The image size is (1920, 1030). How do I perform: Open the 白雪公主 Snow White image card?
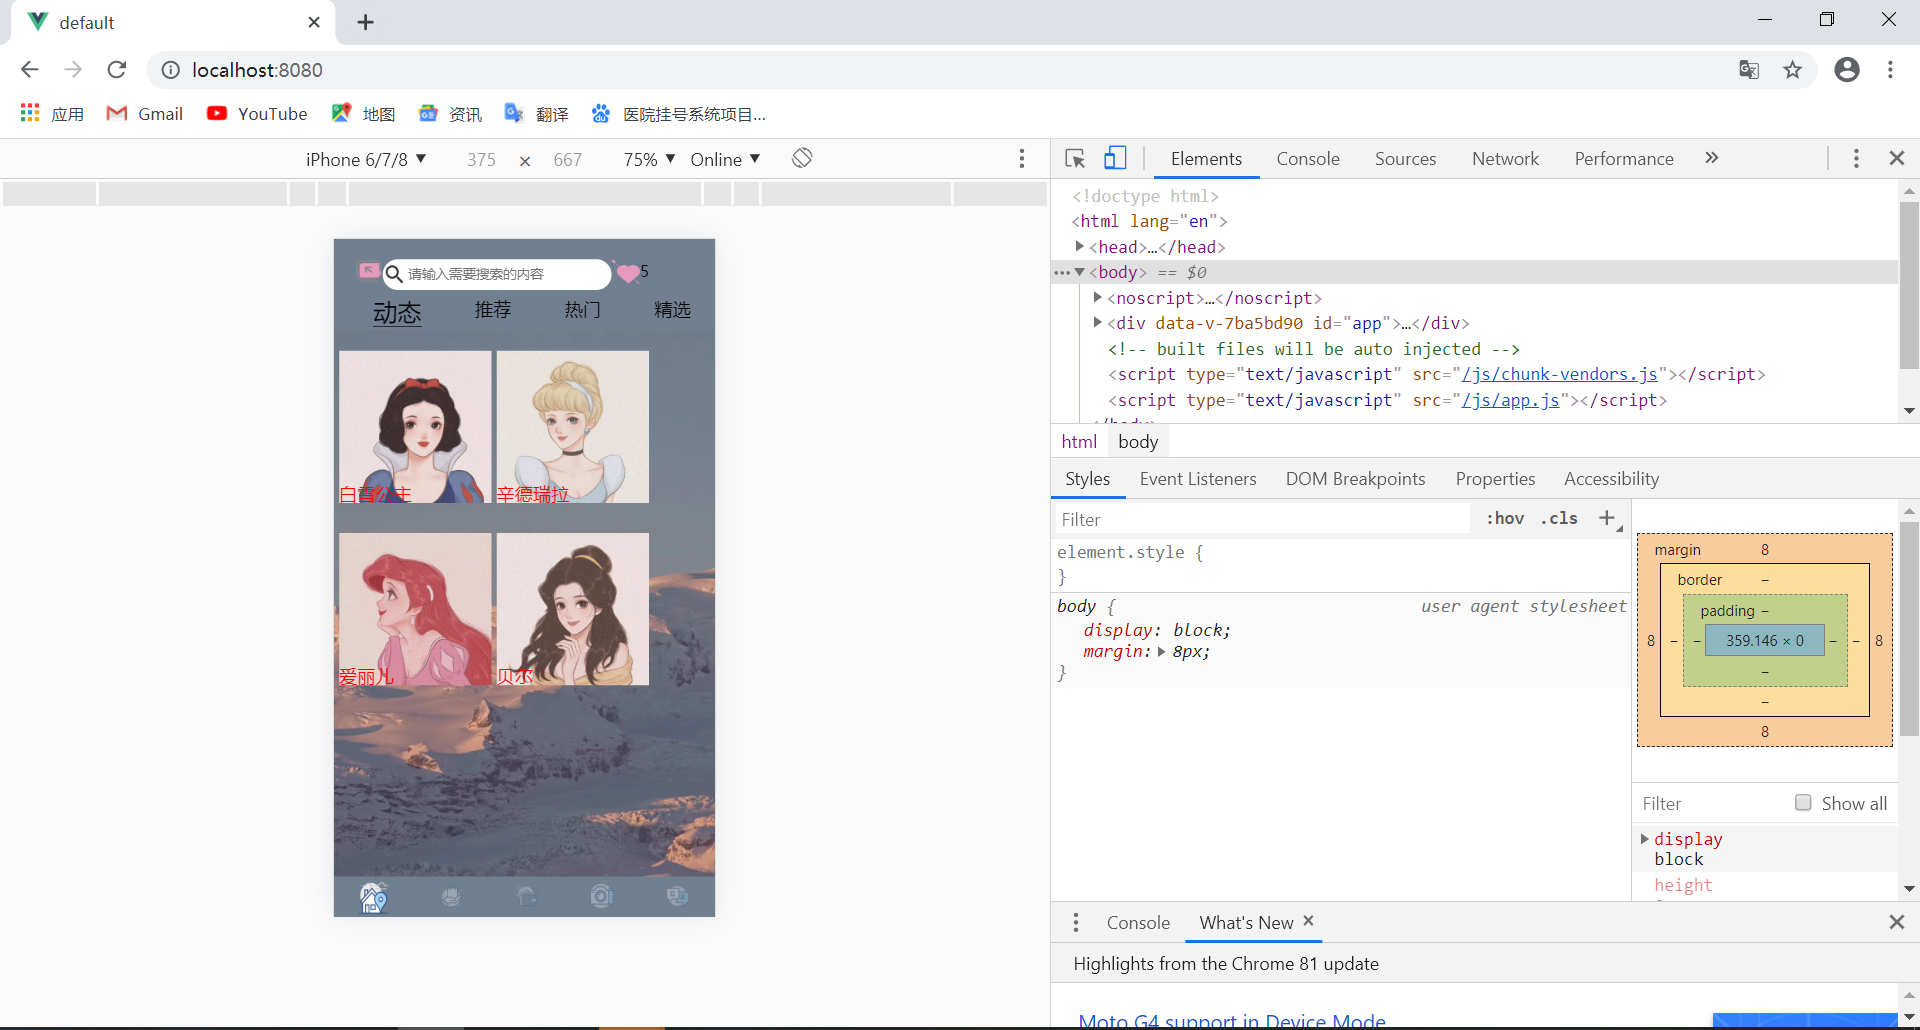click(x=415, y=427)
